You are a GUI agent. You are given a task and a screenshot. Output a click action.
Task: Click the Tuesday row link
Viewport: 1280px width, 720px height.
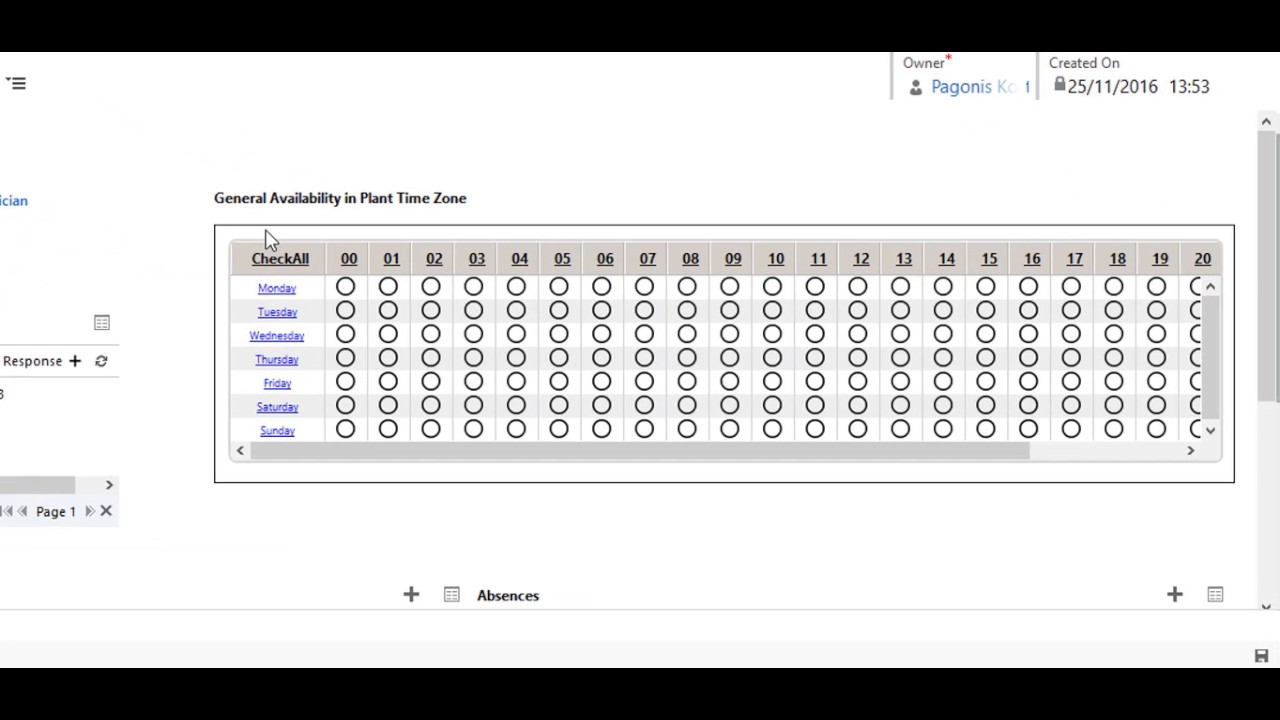277,312
